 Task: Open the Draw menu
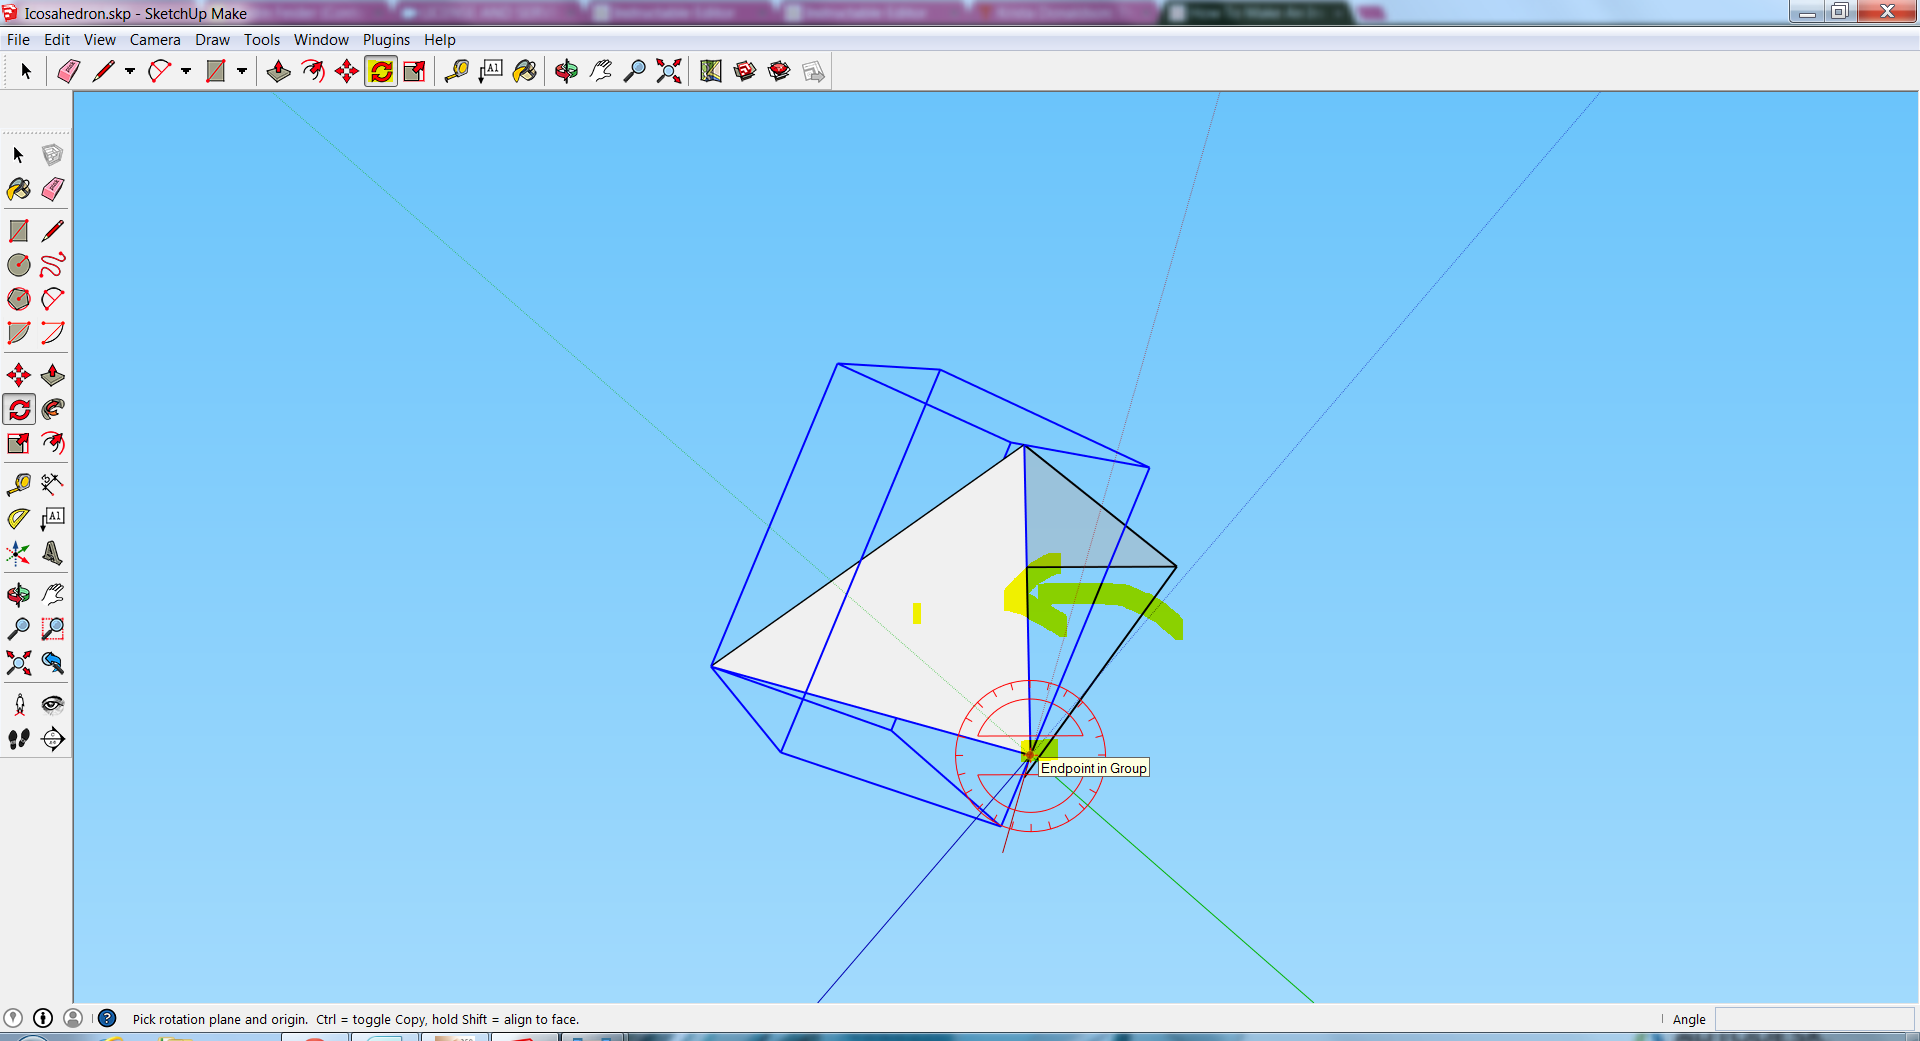click(x=212, y=40)
